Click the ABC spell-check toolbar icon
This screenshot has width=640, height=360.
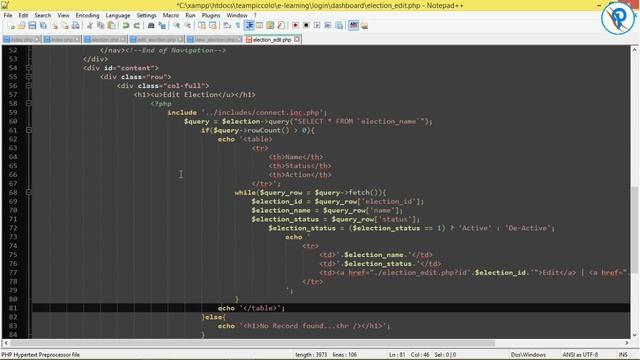tap(353, 26)
